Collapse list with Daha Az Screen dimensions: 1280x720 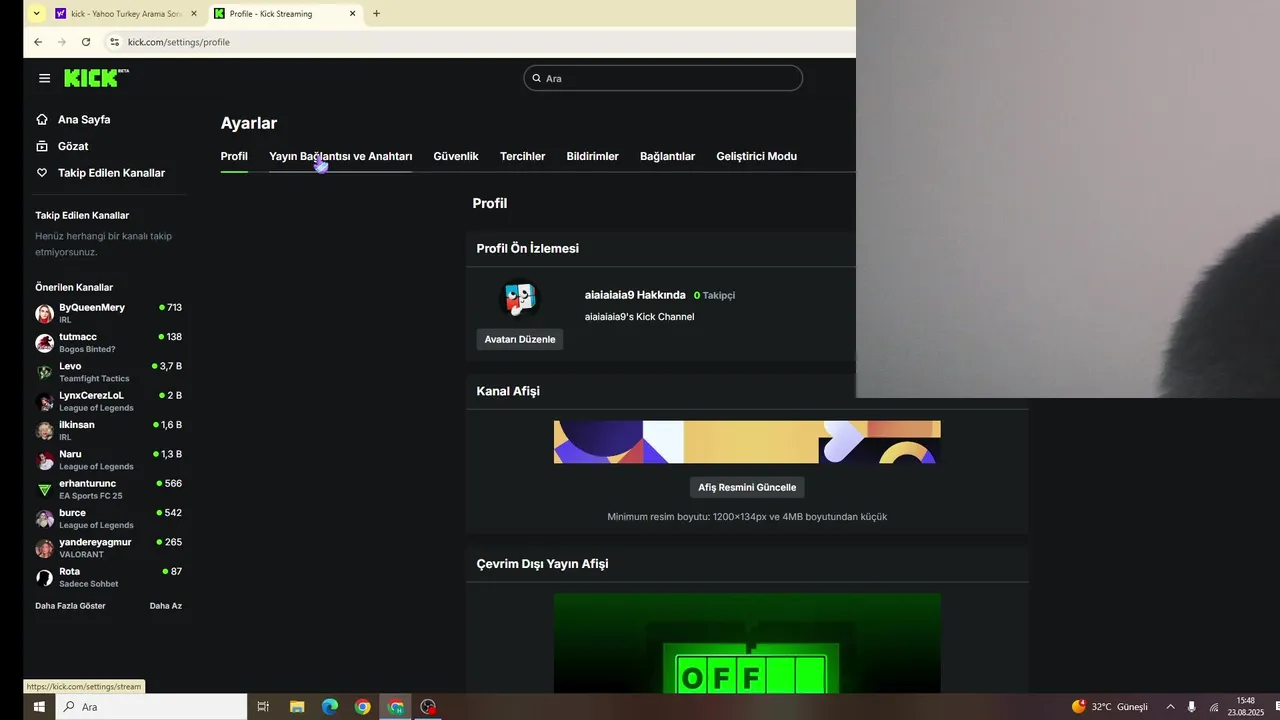(166, 606)
